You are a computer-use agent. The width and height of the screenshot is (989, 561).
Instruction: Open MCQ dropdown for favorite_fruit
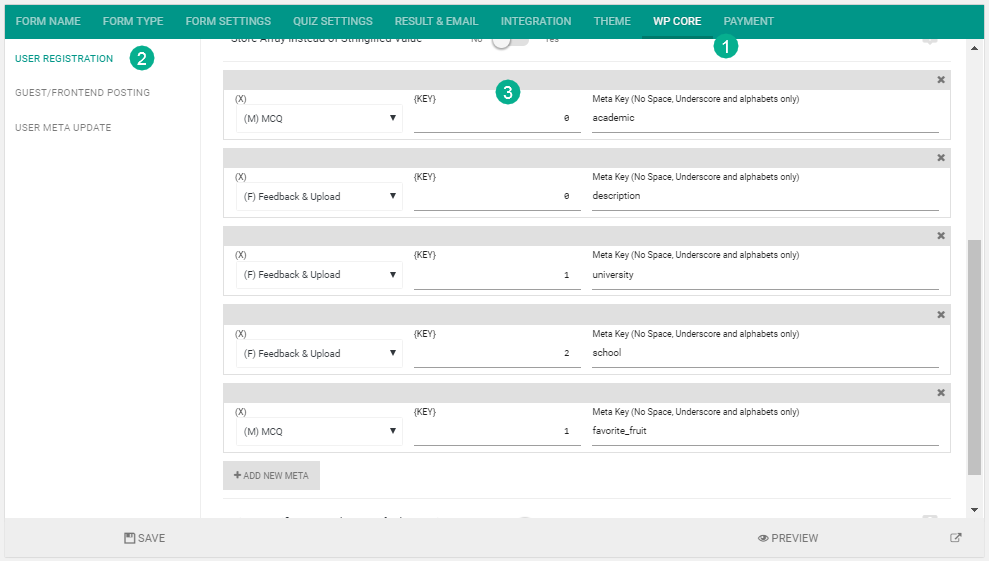pos(319,432)
